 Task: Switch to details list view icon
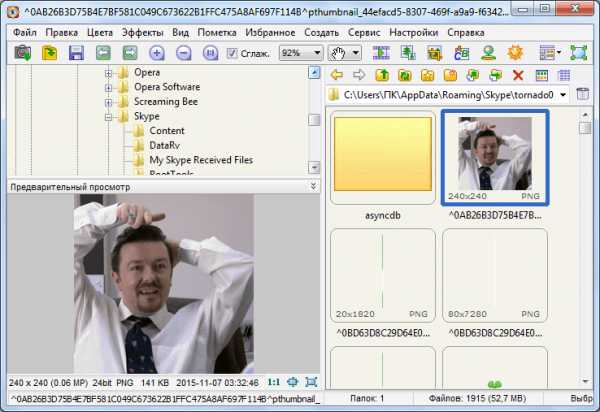point(564,75)
